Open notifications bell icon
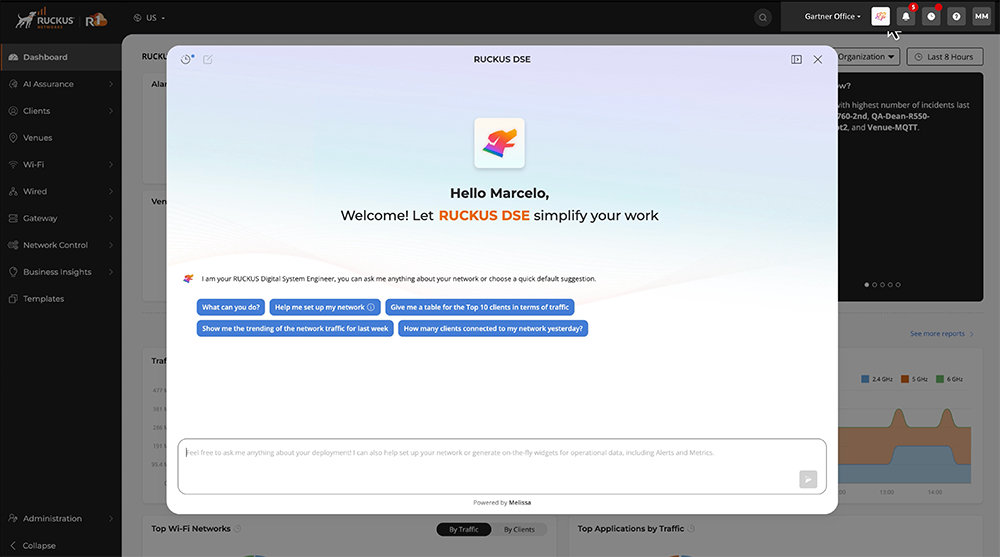 [x=906, y=17]
